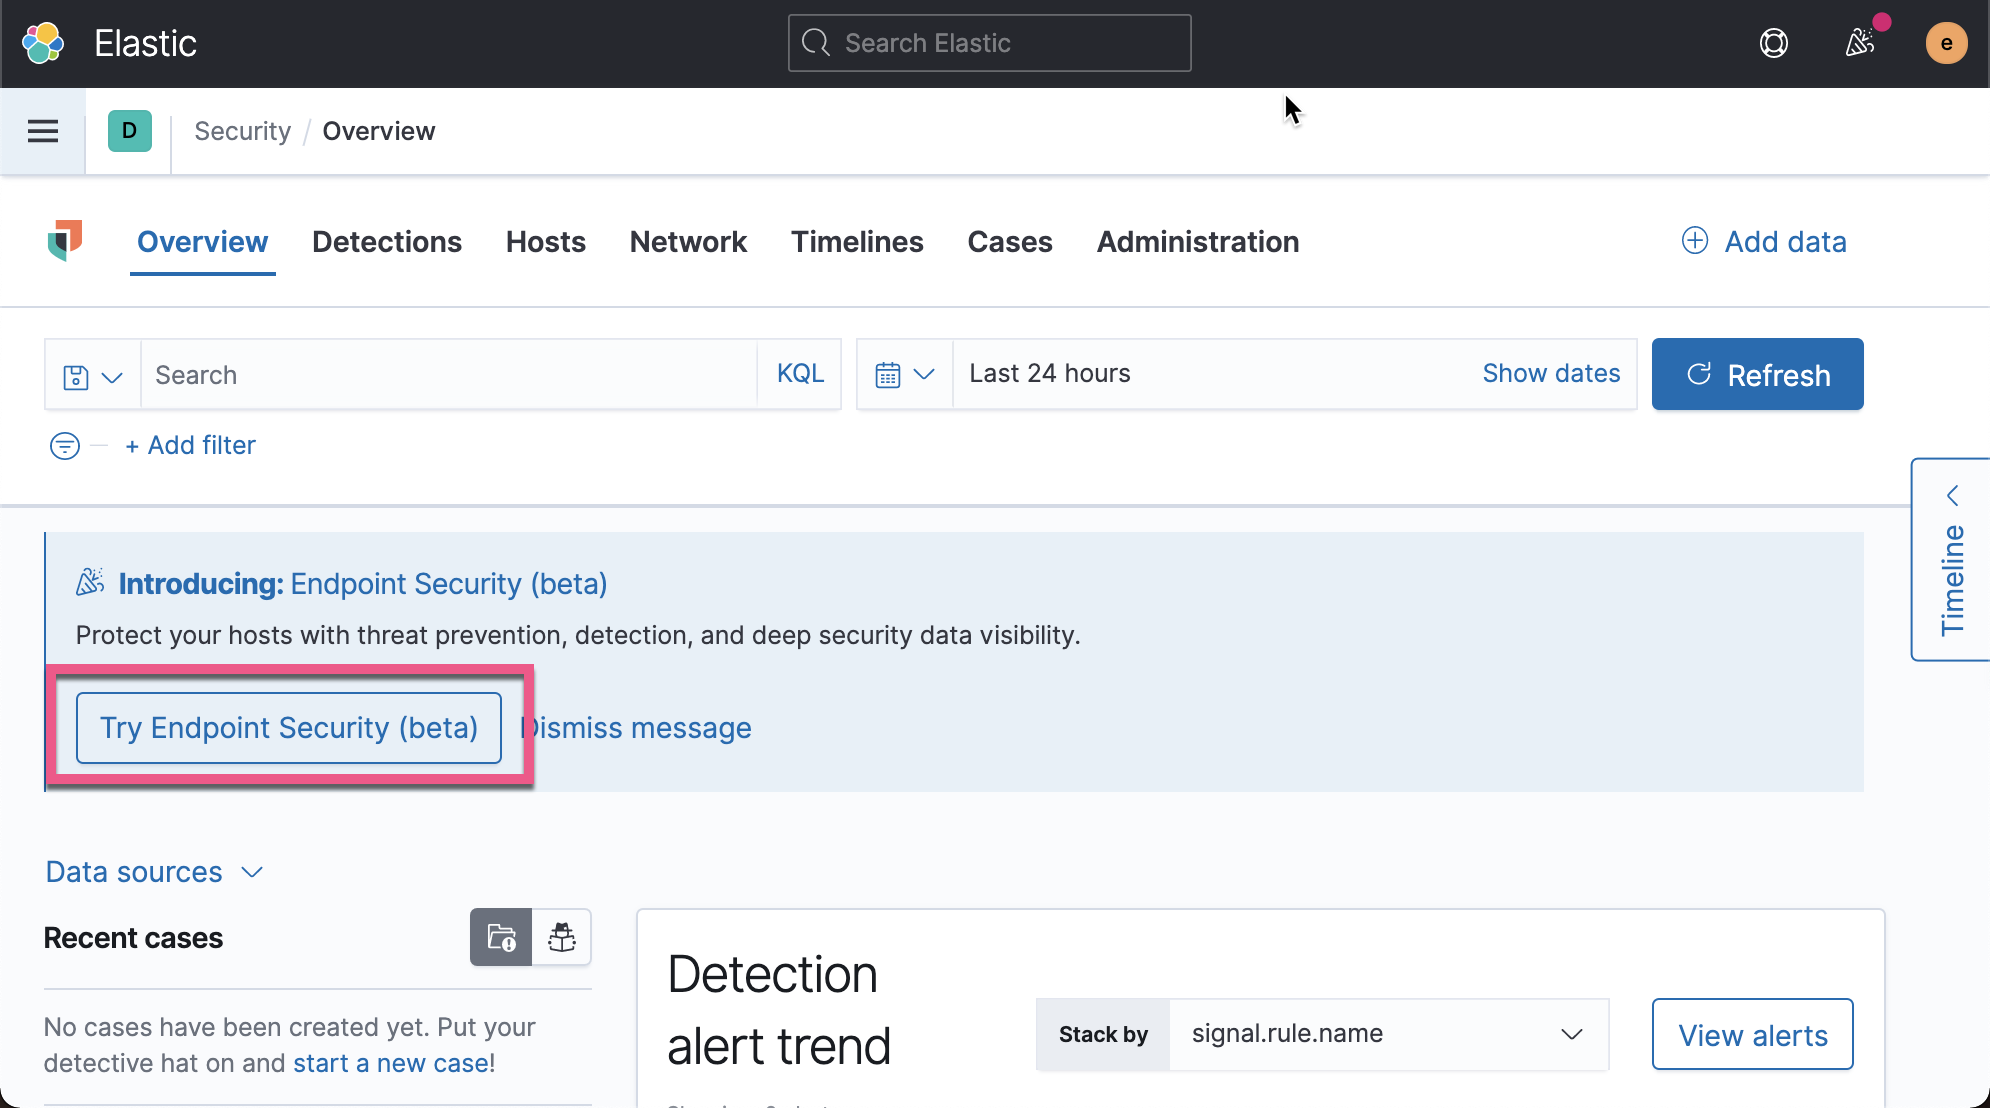Viewport: 1990px width, 1108px height.
Task: Collapse the Timeline flyout with the chevron
Action: (1954, 495)
